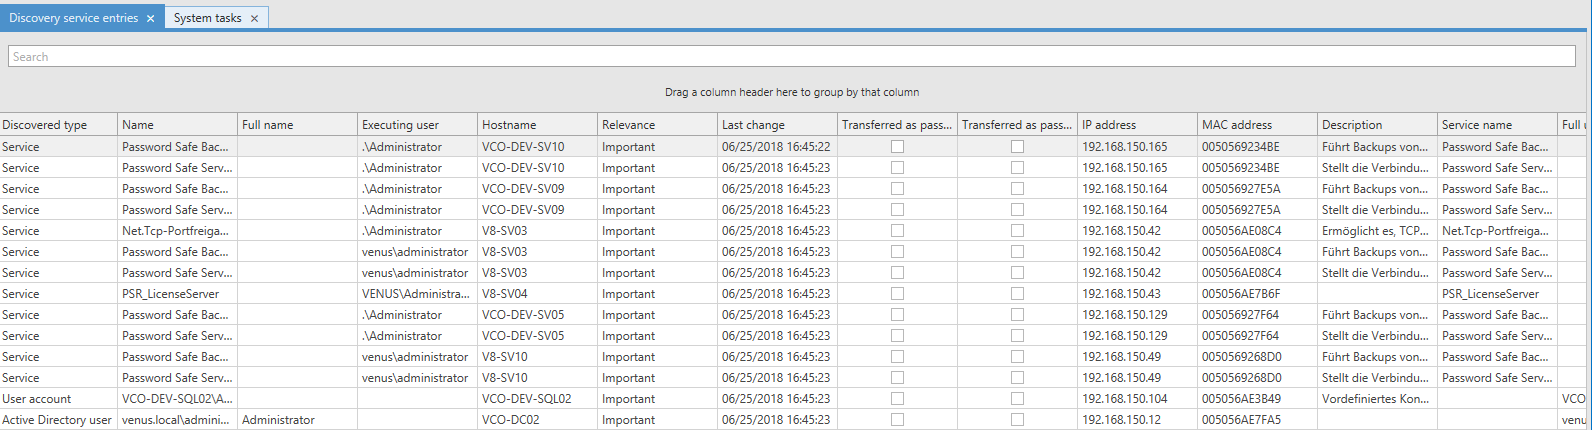This screenshot has height=430, width=1592.
Task: Tick second Transferred checkbox in Active Directory user row
Action: click(x=1017, y=420)
